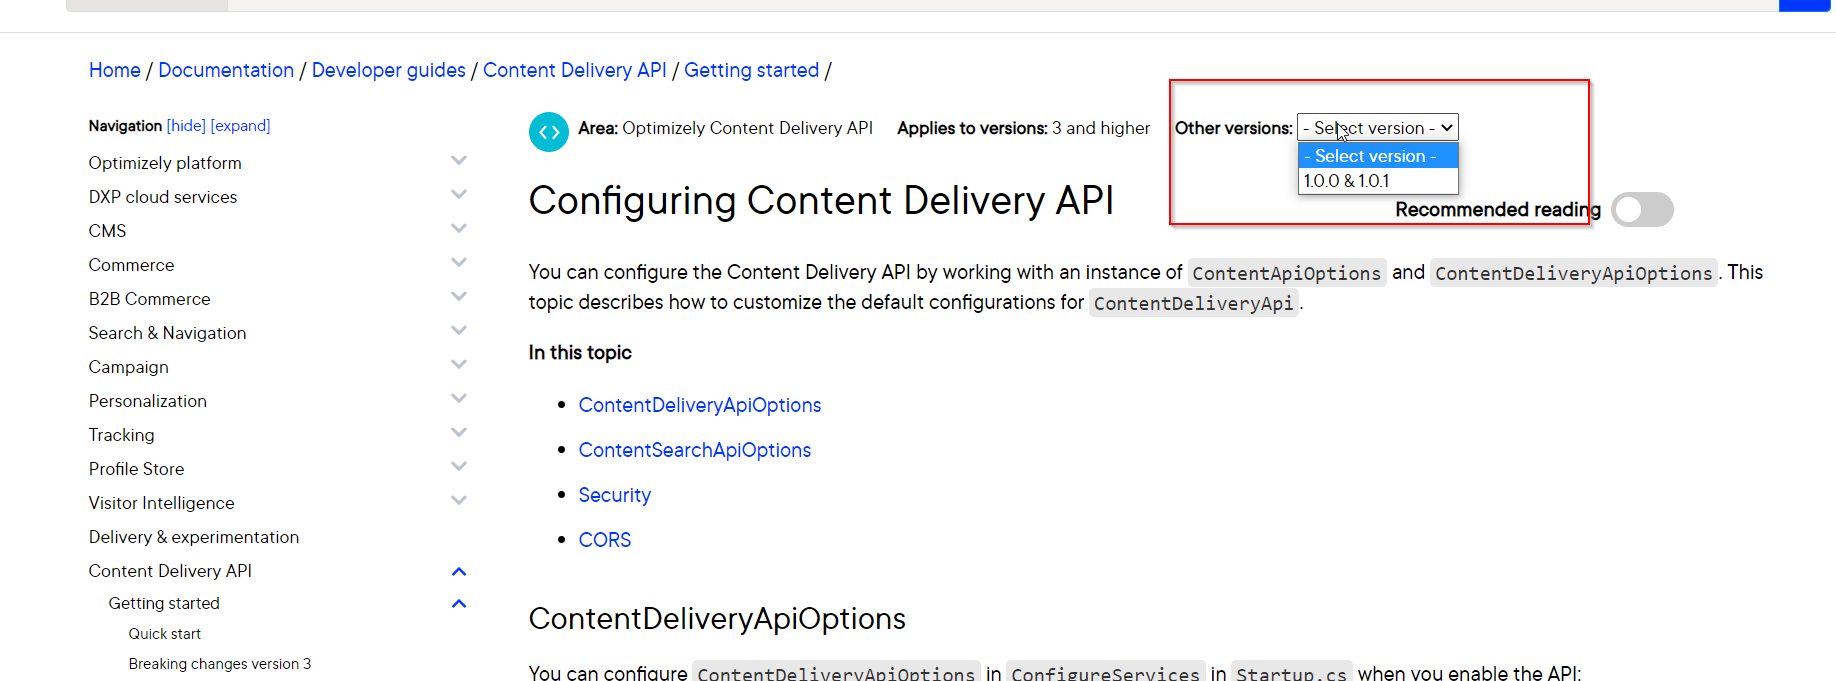The height and width of the screenshot is (681, 1836).
Task: Hide the navigation panel
Action: 186,126
